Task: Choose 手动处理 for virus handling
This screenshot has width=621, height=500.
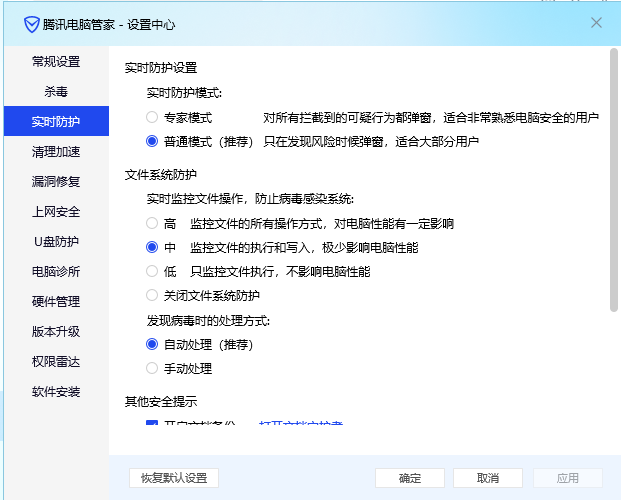Action: click(152, 368)
